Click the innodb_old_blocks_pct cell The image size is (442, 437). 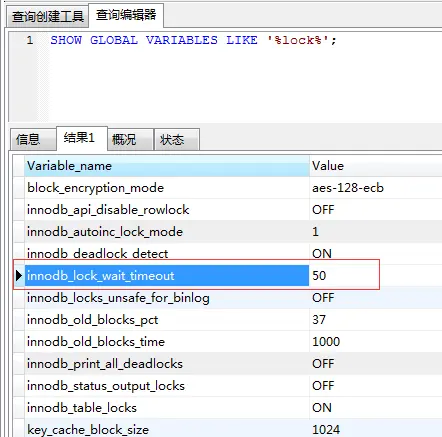(167, 320)
